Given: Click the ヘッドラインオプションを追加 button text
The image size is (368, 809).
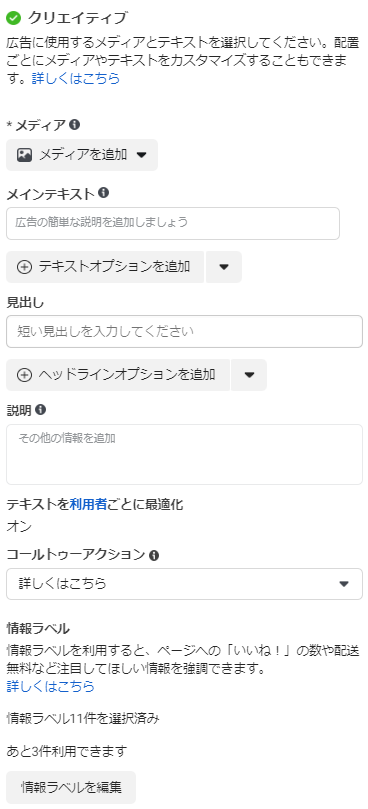Looking at the screenshot, I should [x=127, y=375].
